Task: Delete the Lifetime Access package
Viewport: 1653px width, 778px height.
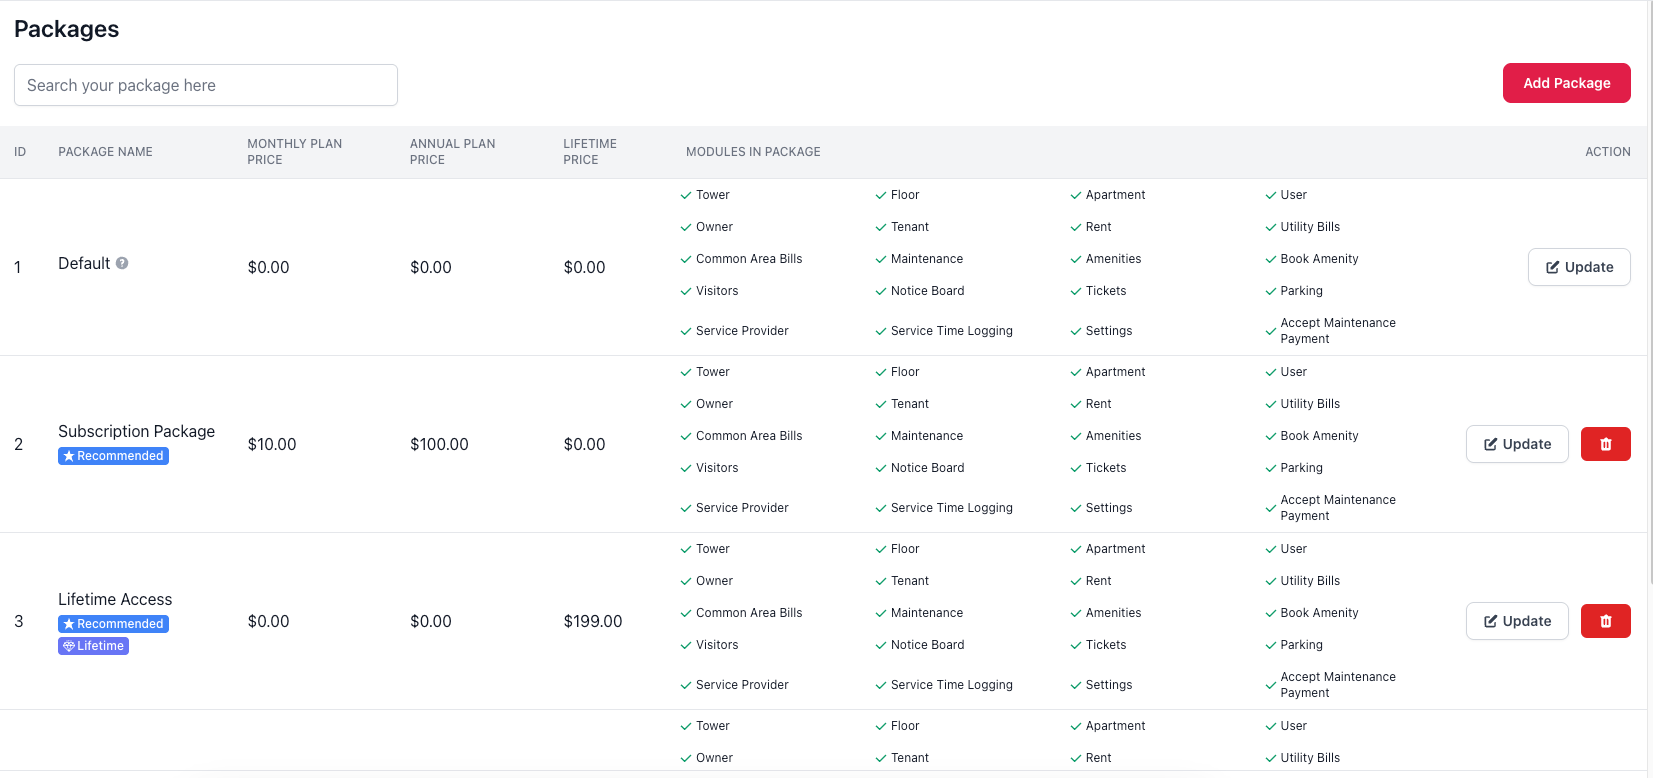Action: coord(1605,621)
